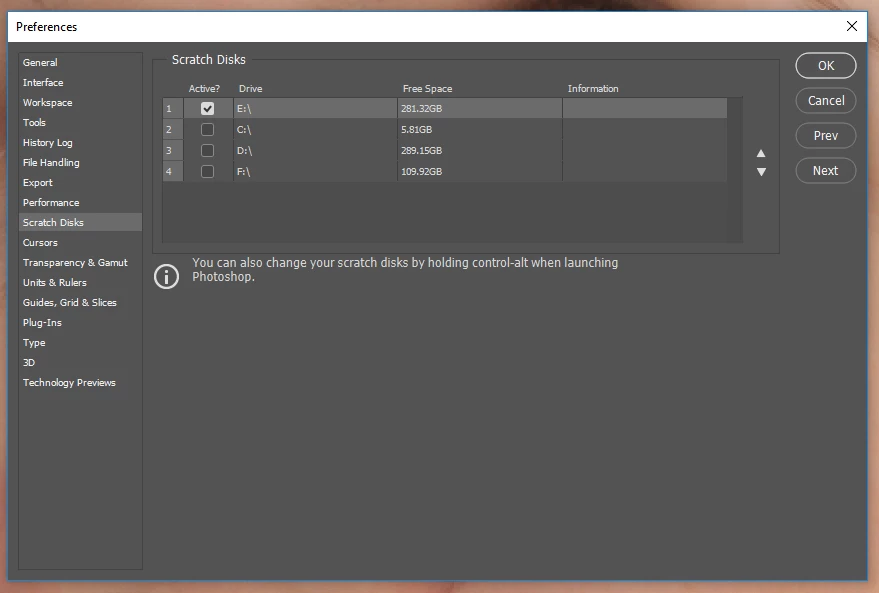Confirm the preferences with OK
The height and width of the screenshot is (593, 879).
pos(826,66)
